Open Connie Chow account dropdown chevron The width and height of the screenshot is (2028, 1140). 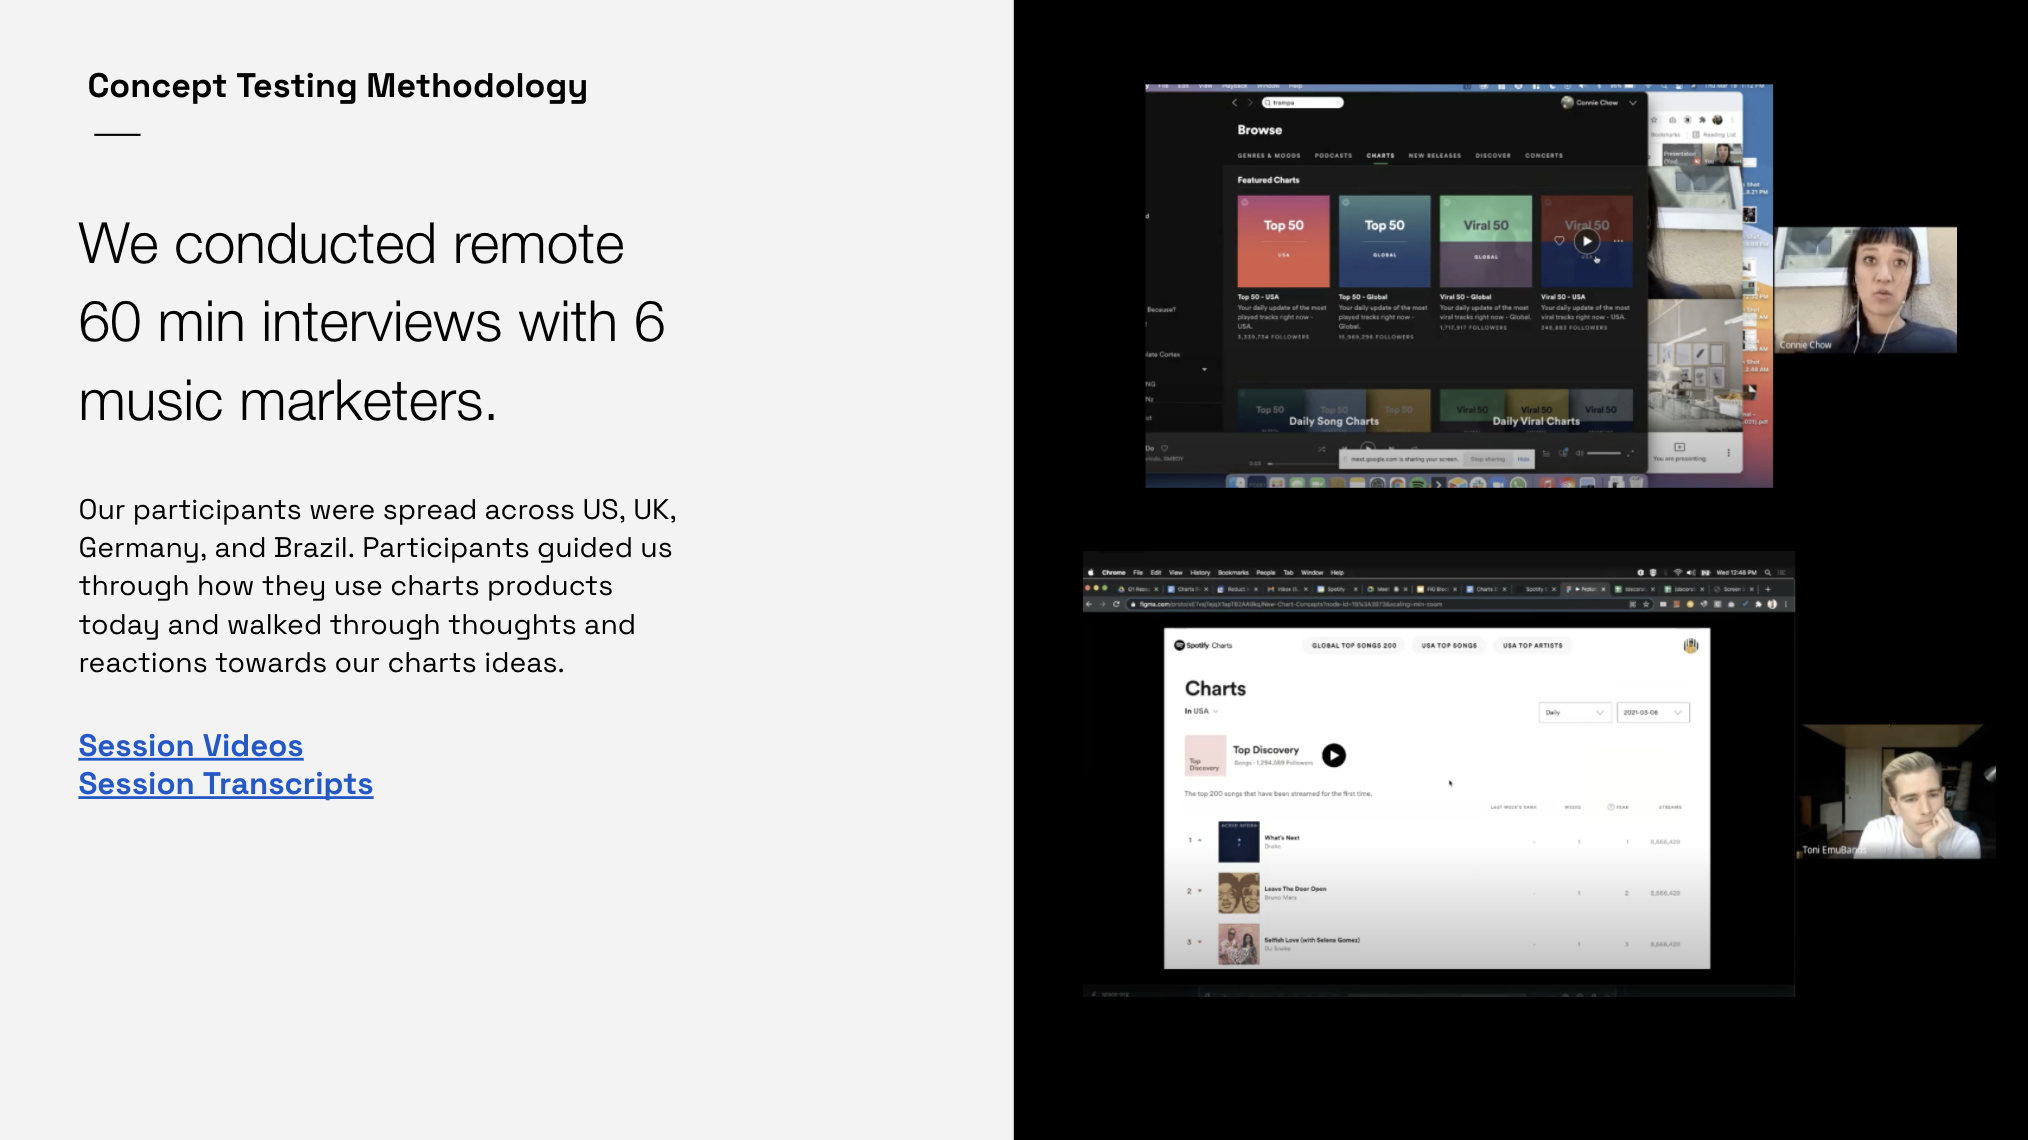[1633, 102]
